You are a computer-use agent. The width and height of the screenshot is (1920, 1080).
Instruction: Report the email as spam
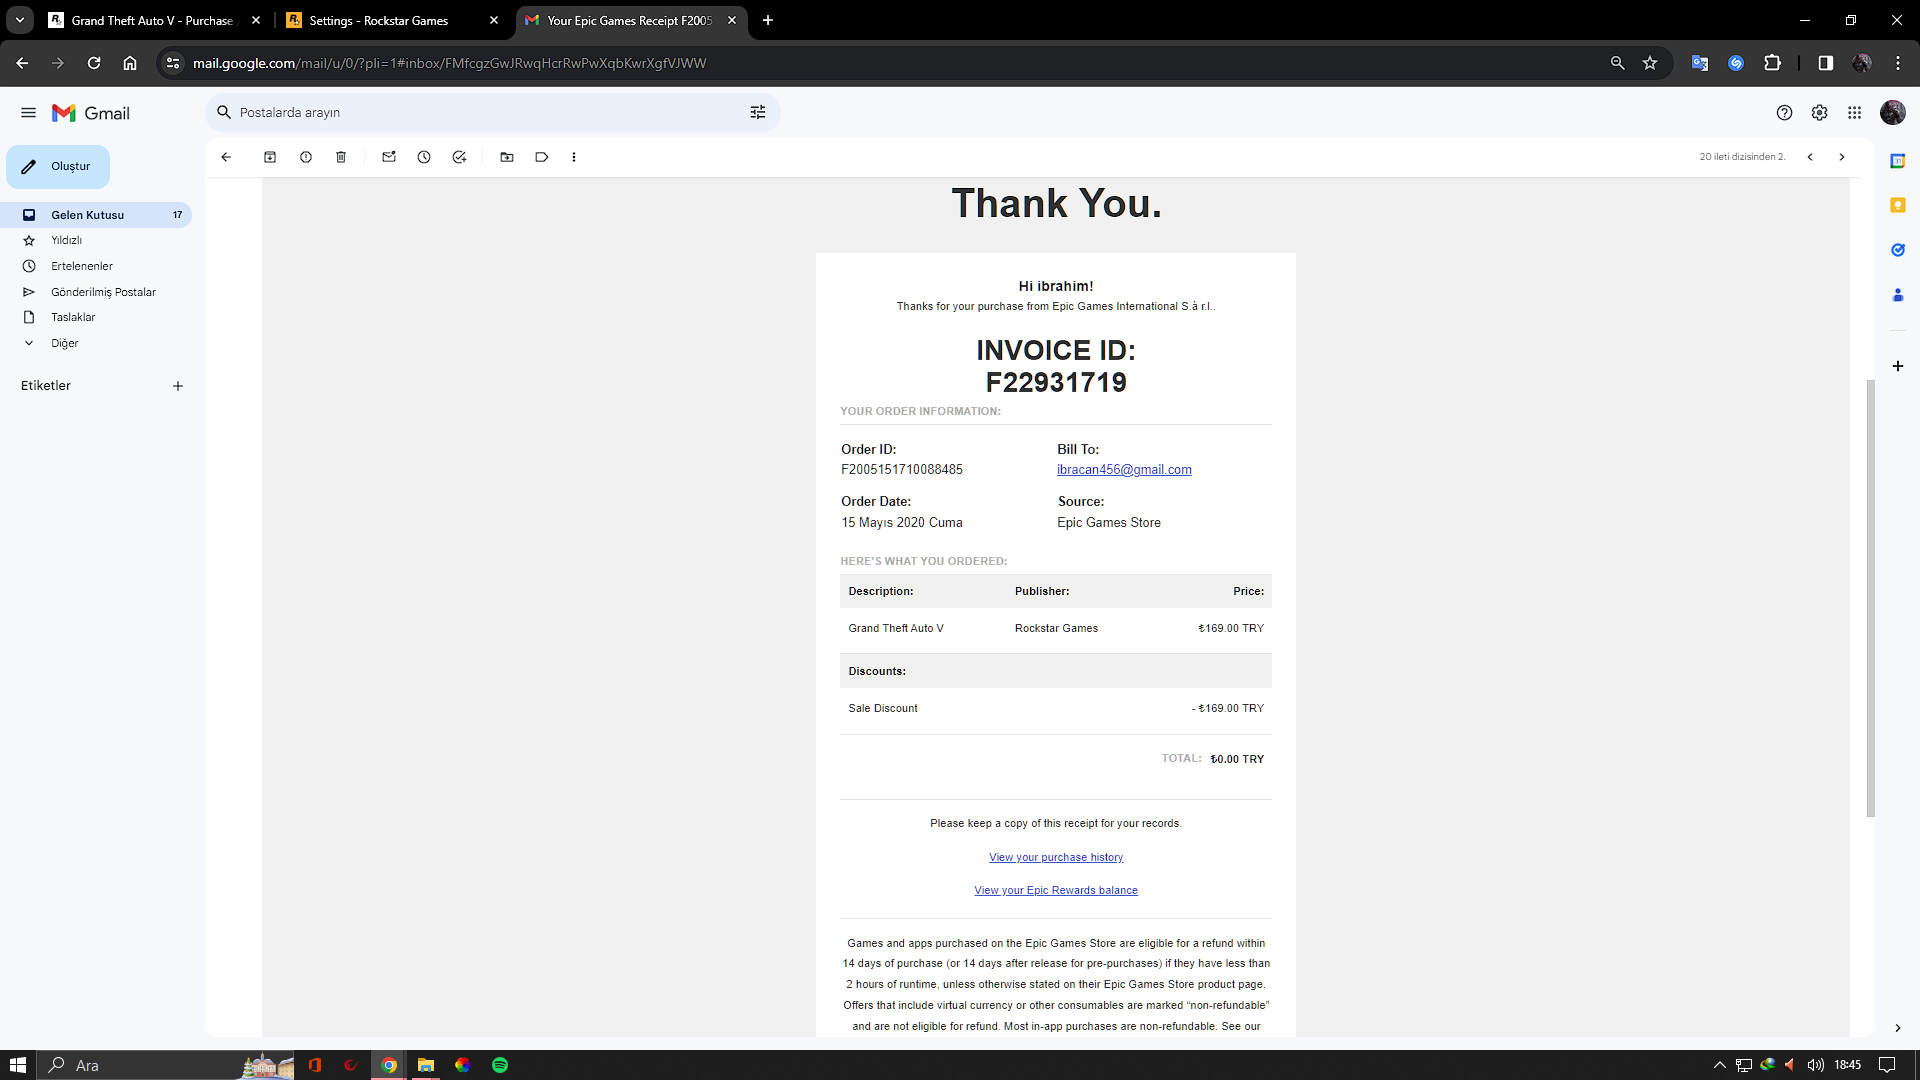306,157
